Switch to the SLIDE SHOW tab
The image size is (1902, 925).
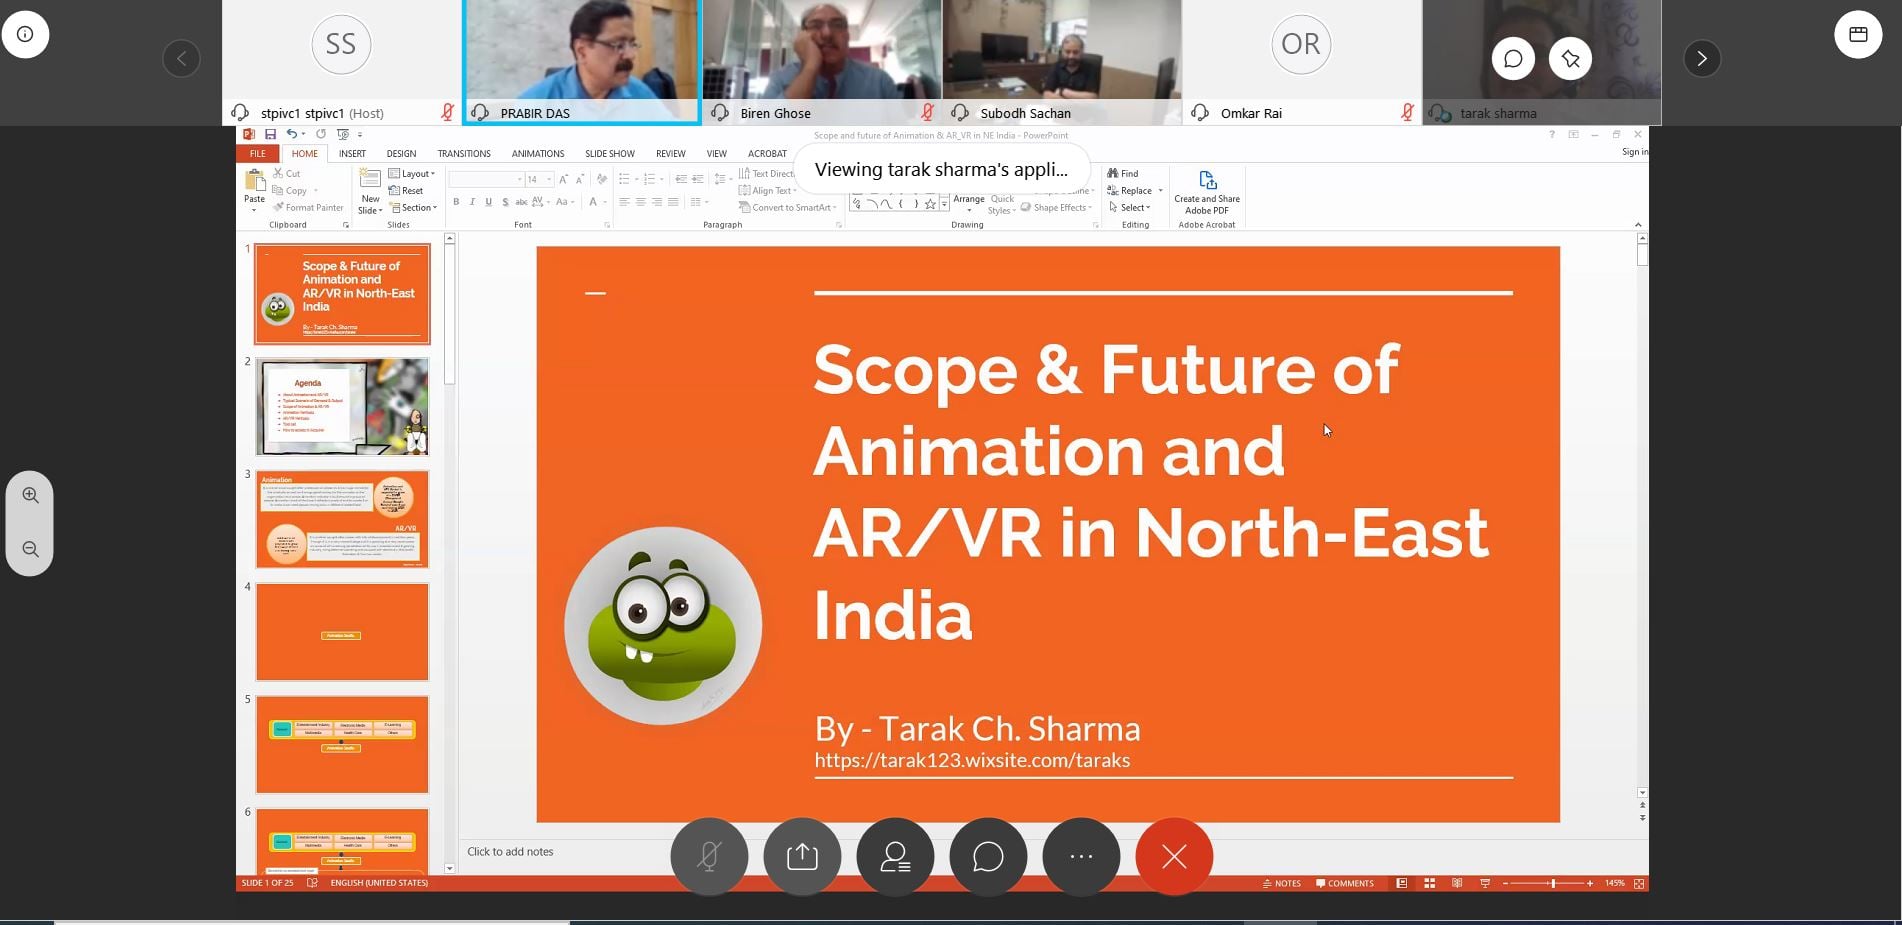tap(610, 154)
